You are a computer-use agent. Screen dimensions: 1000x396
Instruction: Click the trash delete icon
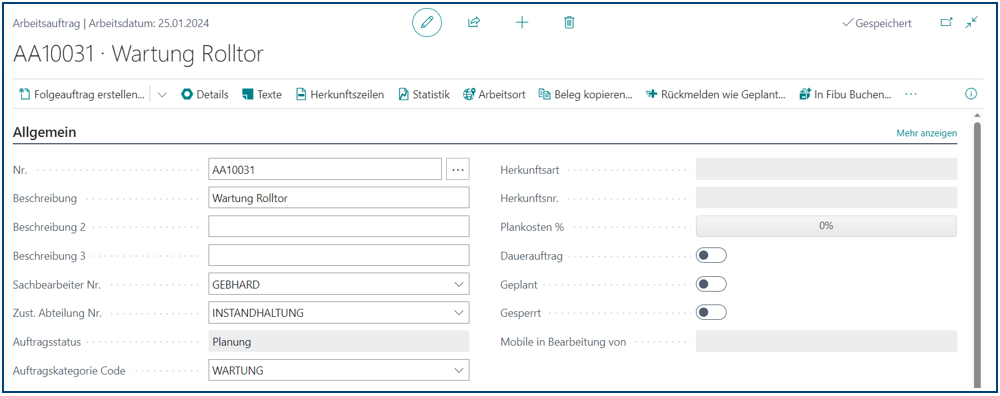pos(570,23)
